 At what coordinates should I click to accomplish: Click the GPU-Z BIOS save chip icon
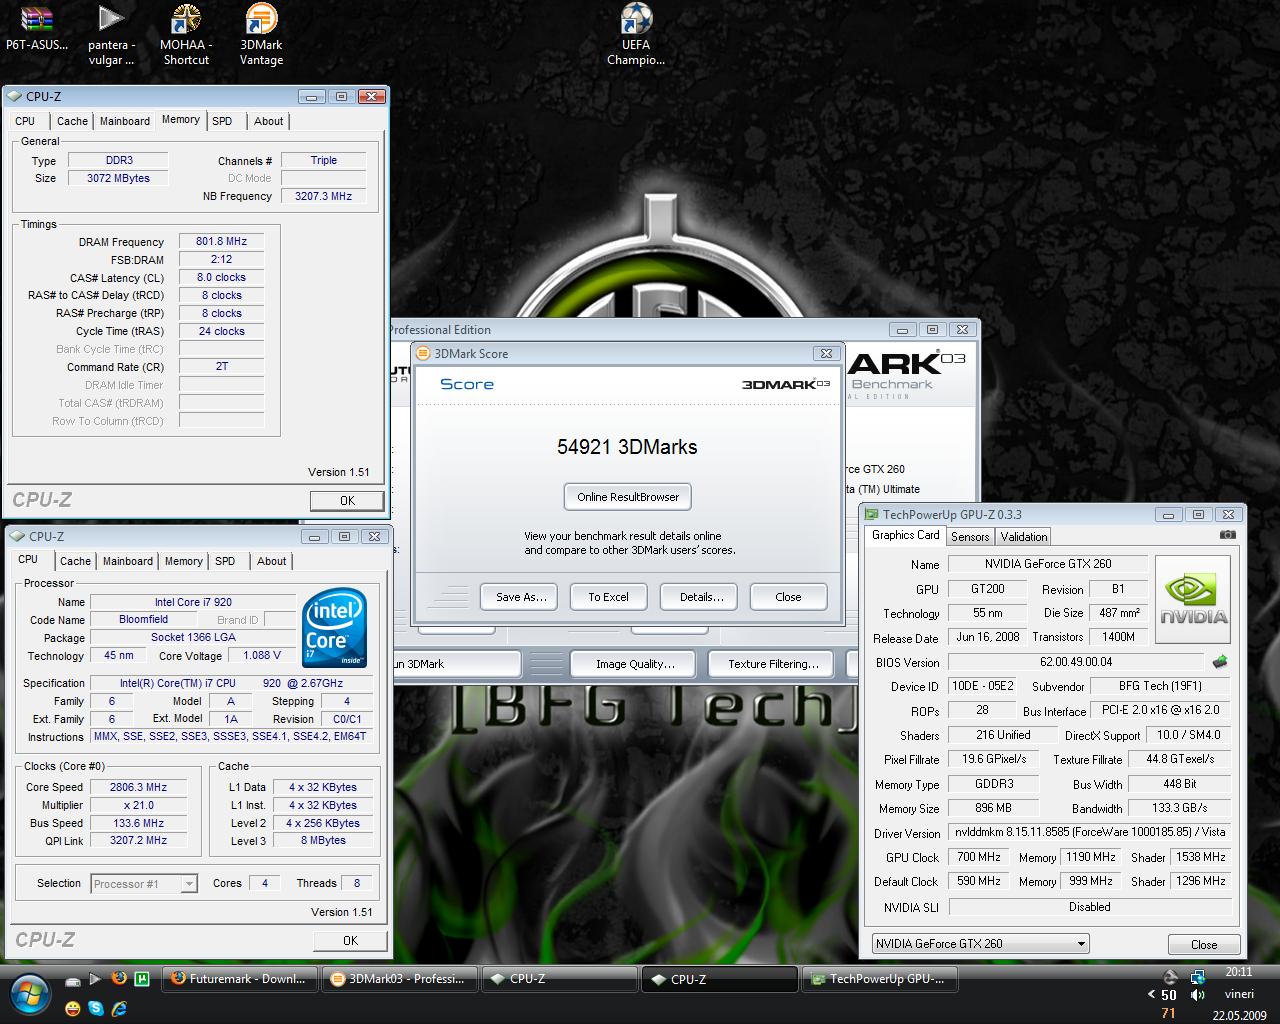point(1219,662)
